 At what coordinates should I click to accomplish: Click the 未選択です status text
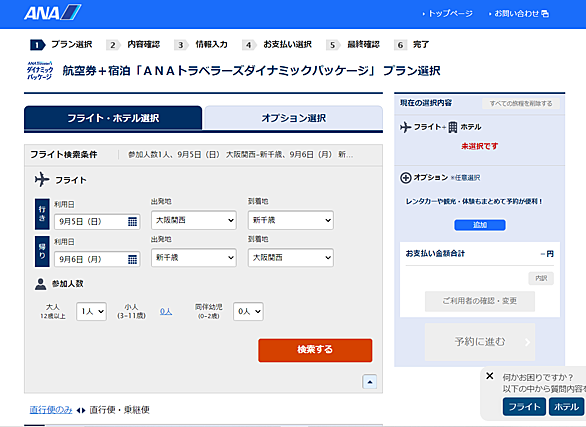click(x=479, y=146)
